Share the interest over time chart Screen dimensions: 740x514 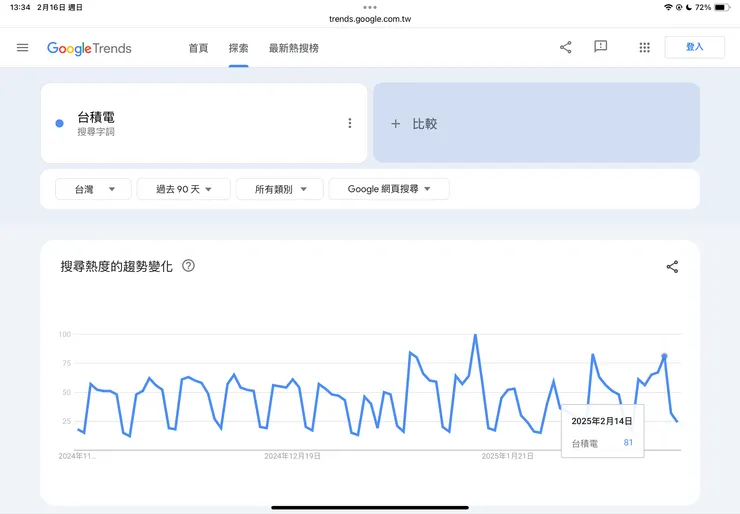(x=672, y=267)
